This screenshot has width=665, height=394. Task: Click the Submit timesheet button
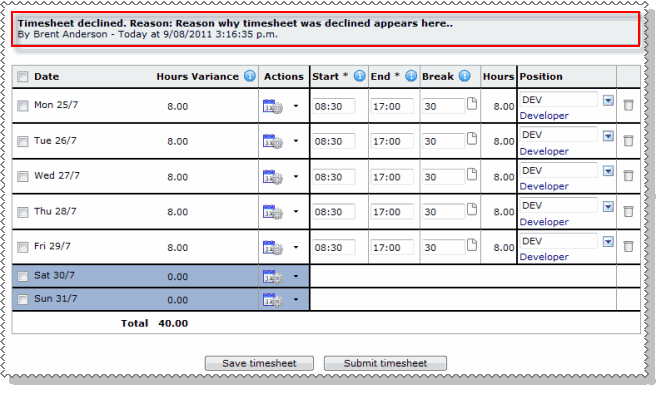385,363
